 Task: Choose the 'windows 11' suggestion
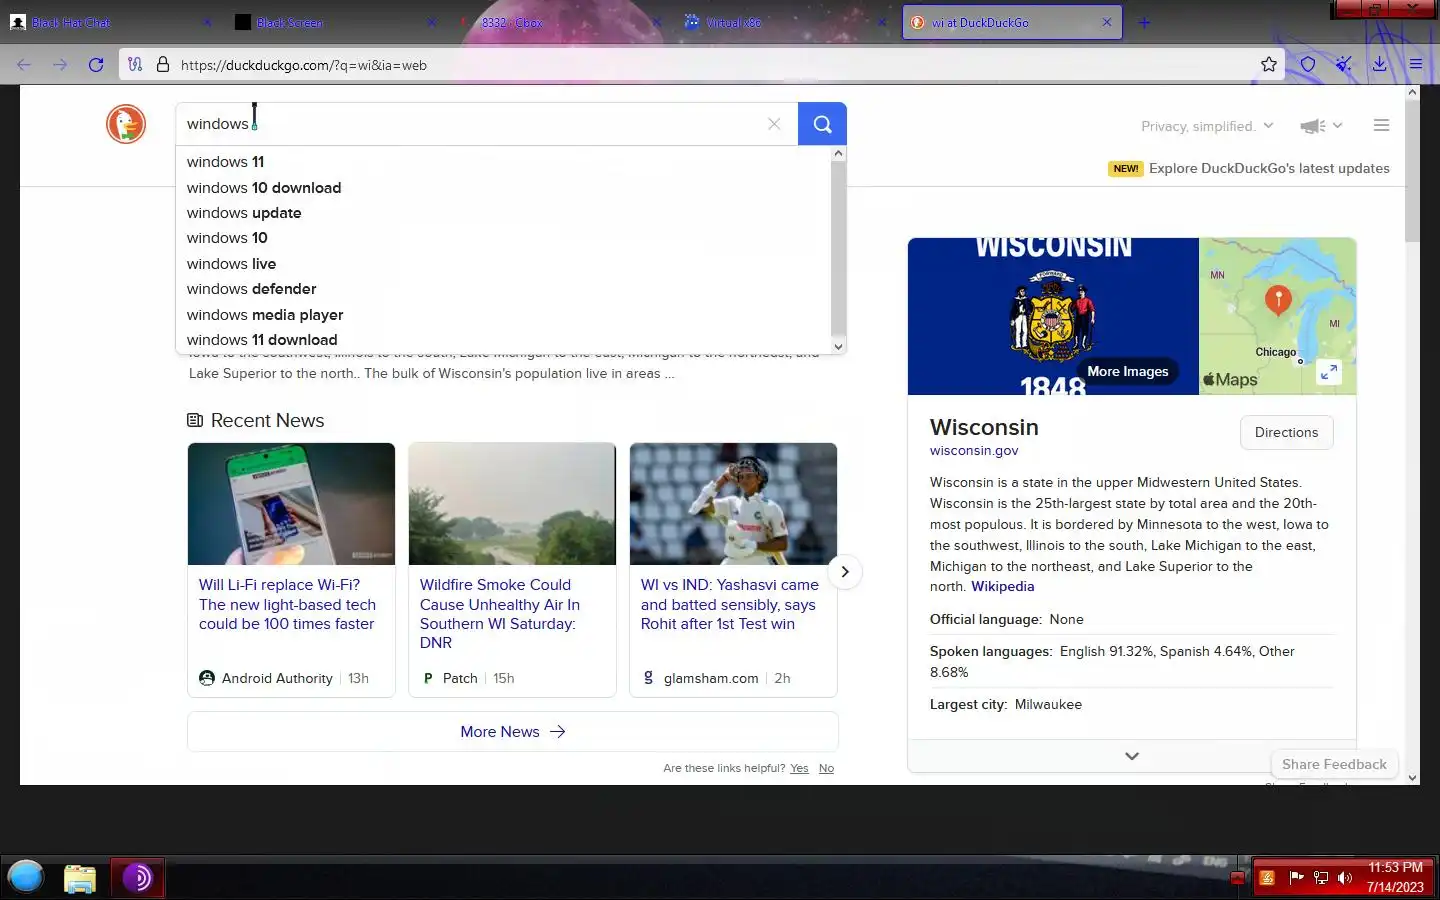coord(504,162)
